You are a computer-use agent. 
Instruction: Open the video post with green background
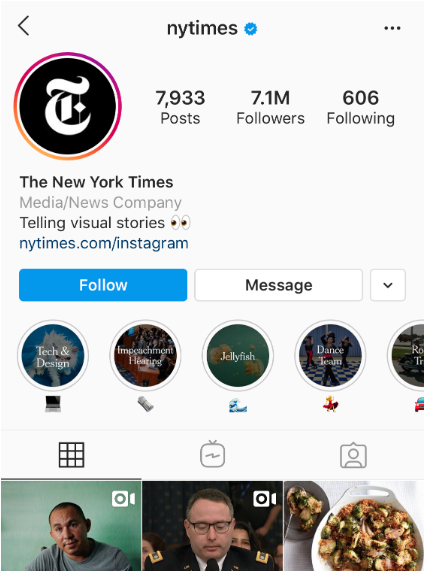(71, 526)
